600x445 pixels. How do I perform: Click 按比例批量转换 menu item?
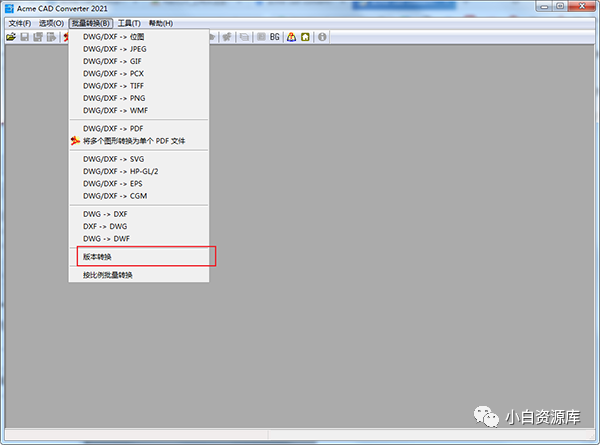tap(139, 275)
